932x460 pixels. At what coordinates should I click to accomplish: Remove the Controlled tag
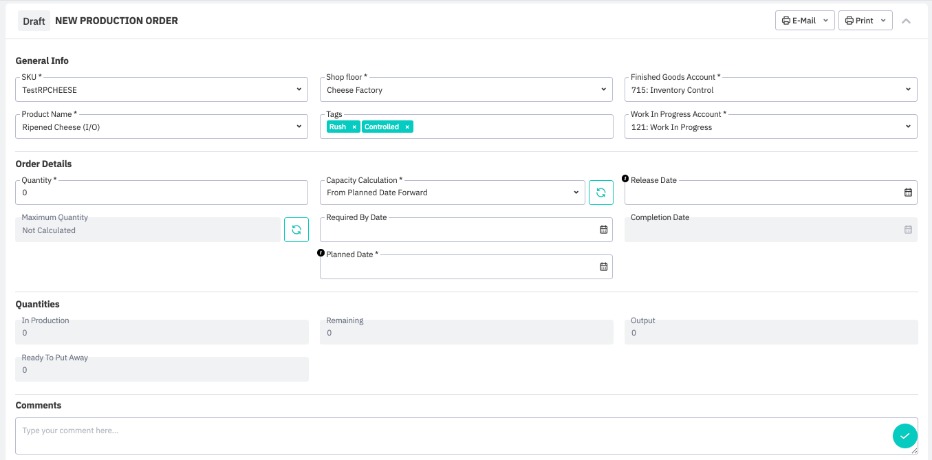(x=407, y=127)
